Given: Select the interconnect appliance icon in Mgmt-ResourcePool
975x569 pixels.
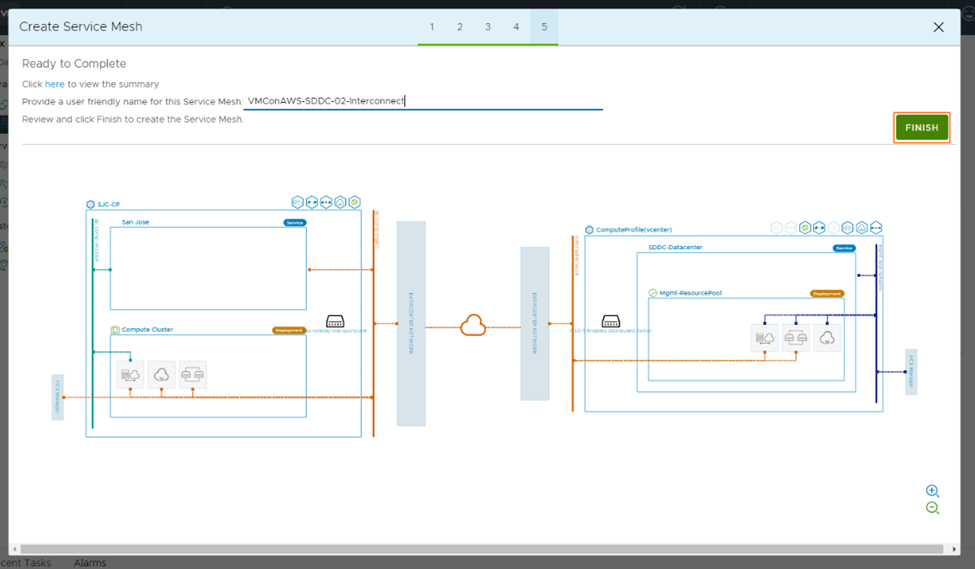Looking at the screenshot, I should pyautogui.click(x=764, y=338).
